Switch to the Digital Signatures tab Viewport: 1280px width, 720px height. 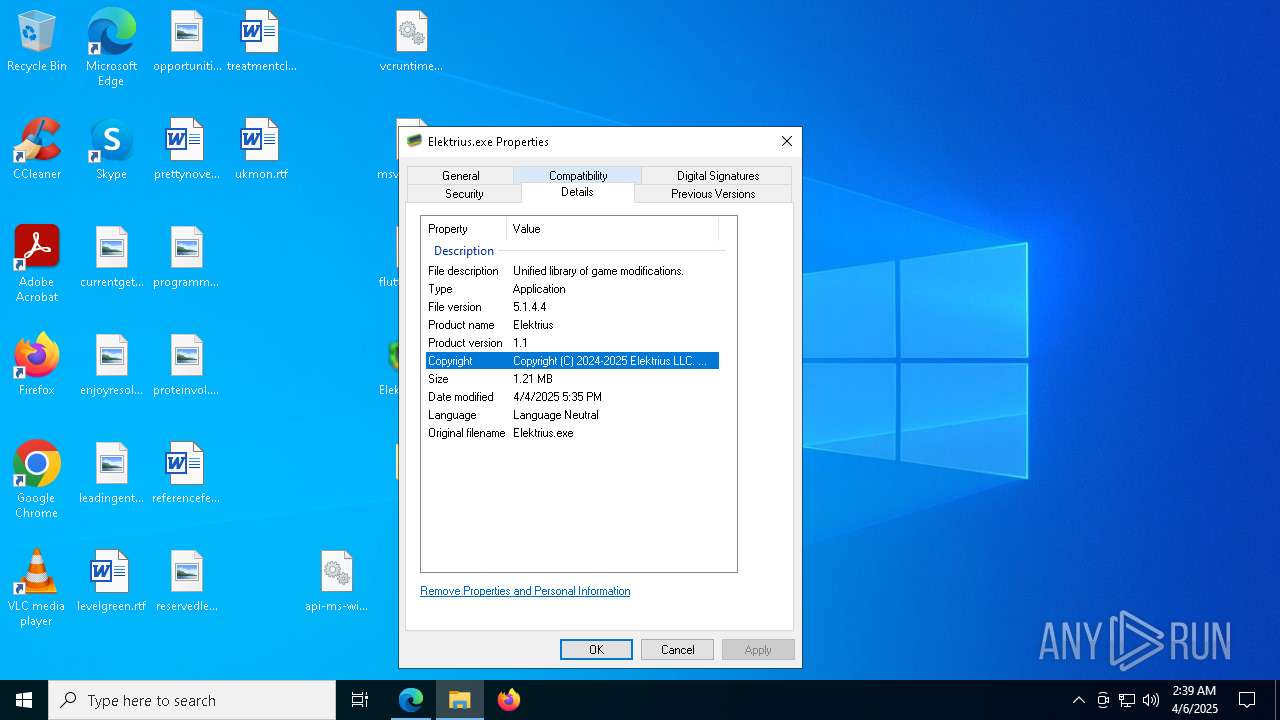tap(718, 176)
